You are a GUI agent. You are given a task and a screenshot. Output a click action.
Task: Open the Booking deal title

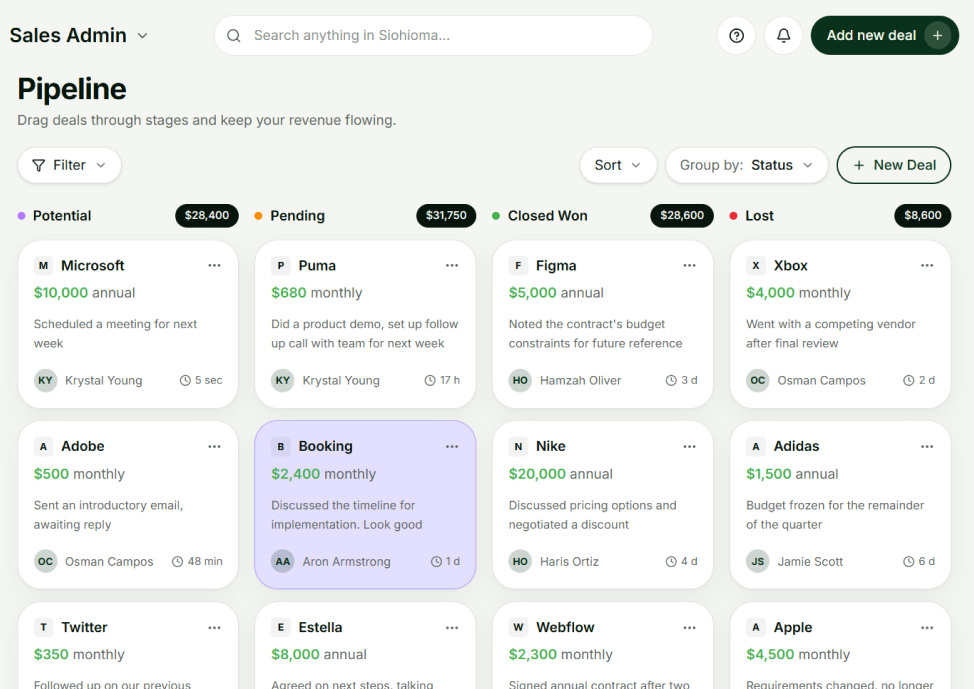coord(325,446)
